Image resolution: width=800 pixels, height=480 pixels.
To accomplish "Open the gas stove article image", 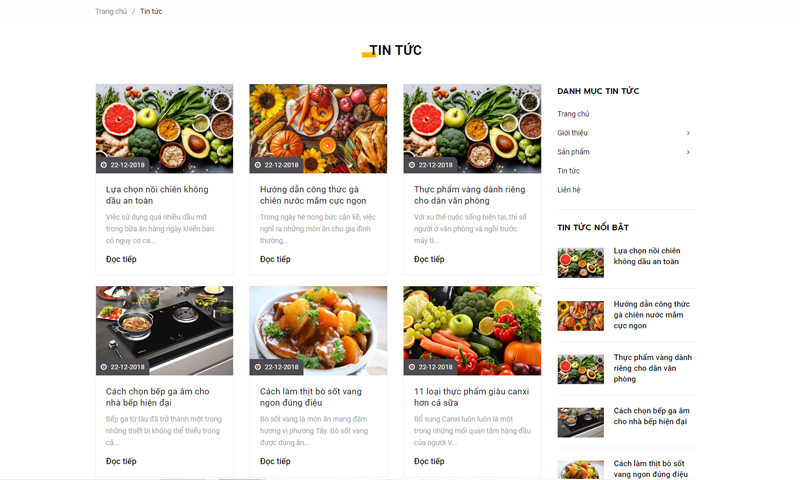I will pyautogui.click(x=164, y=331).
